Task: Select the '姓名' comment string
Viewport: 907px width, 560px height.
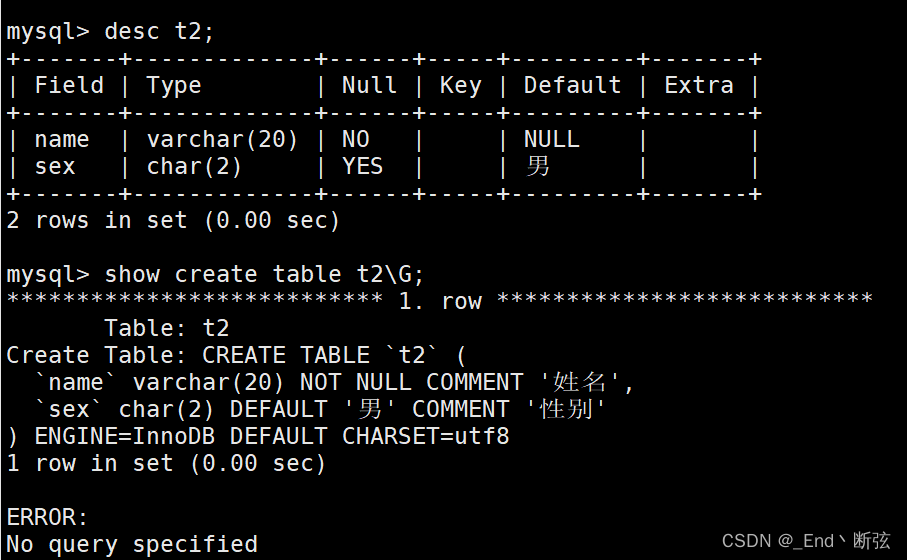Action: click(x=580, y=382)
